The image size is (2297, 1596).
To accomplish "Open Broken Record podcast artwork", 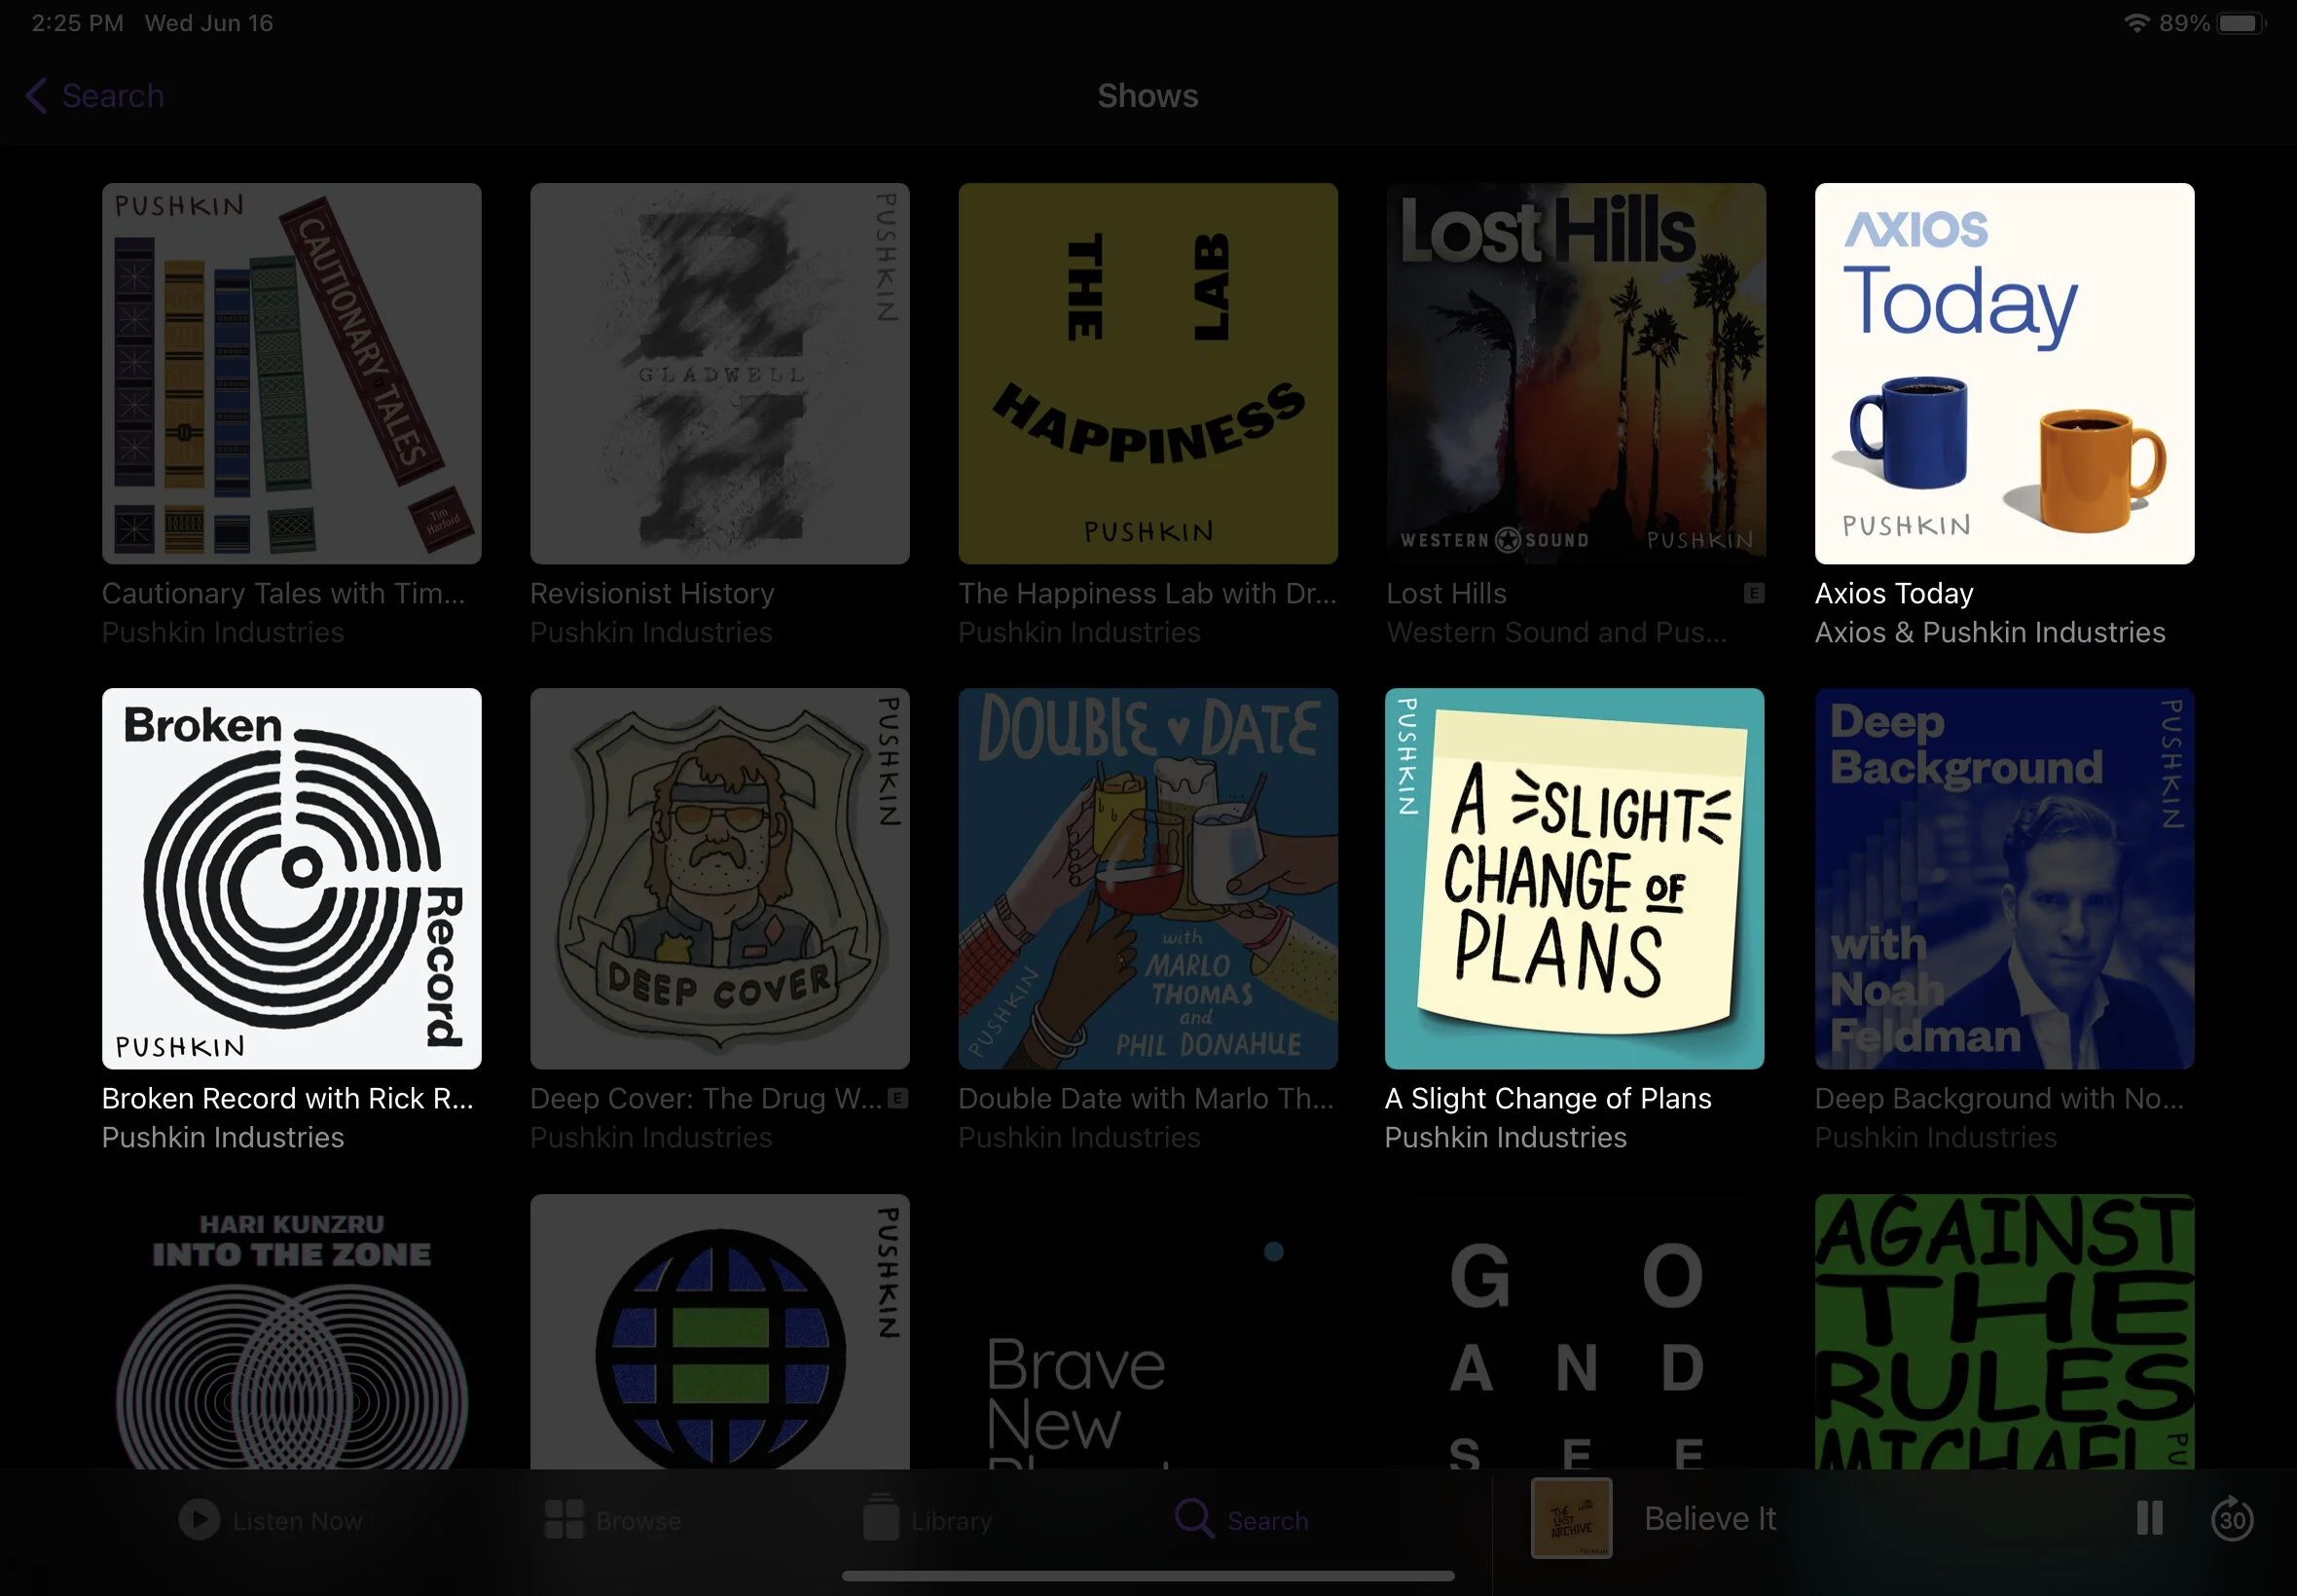I will [291, 878].
